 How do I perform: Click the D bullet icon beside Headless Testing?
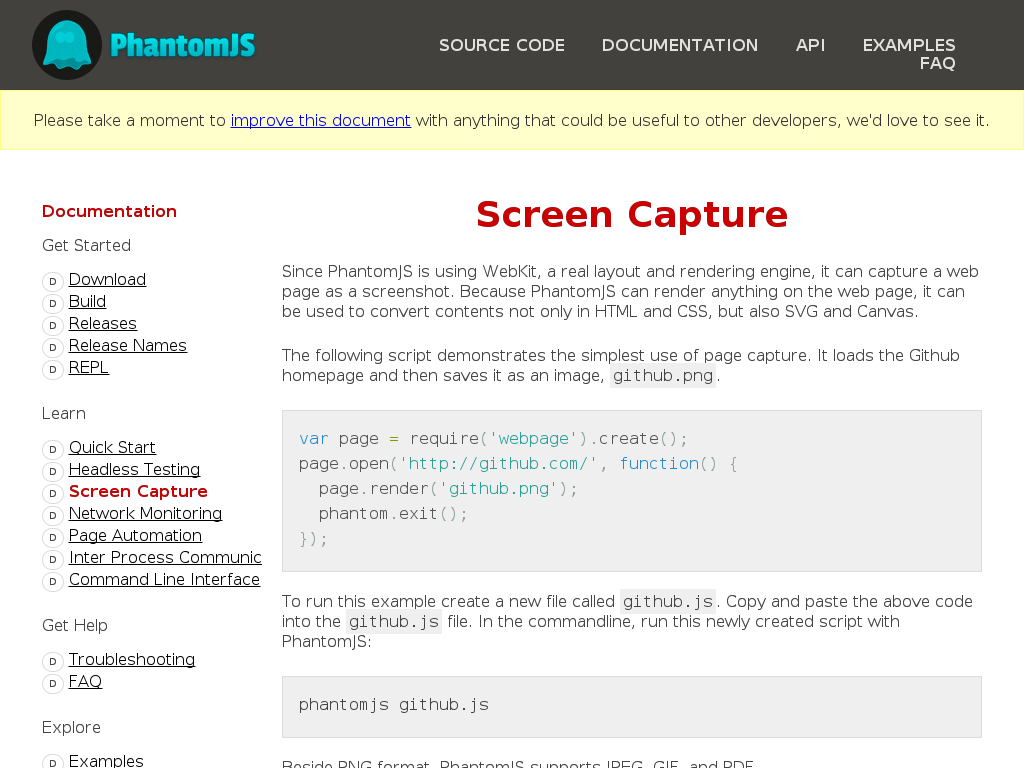click(x=53, y=472)
